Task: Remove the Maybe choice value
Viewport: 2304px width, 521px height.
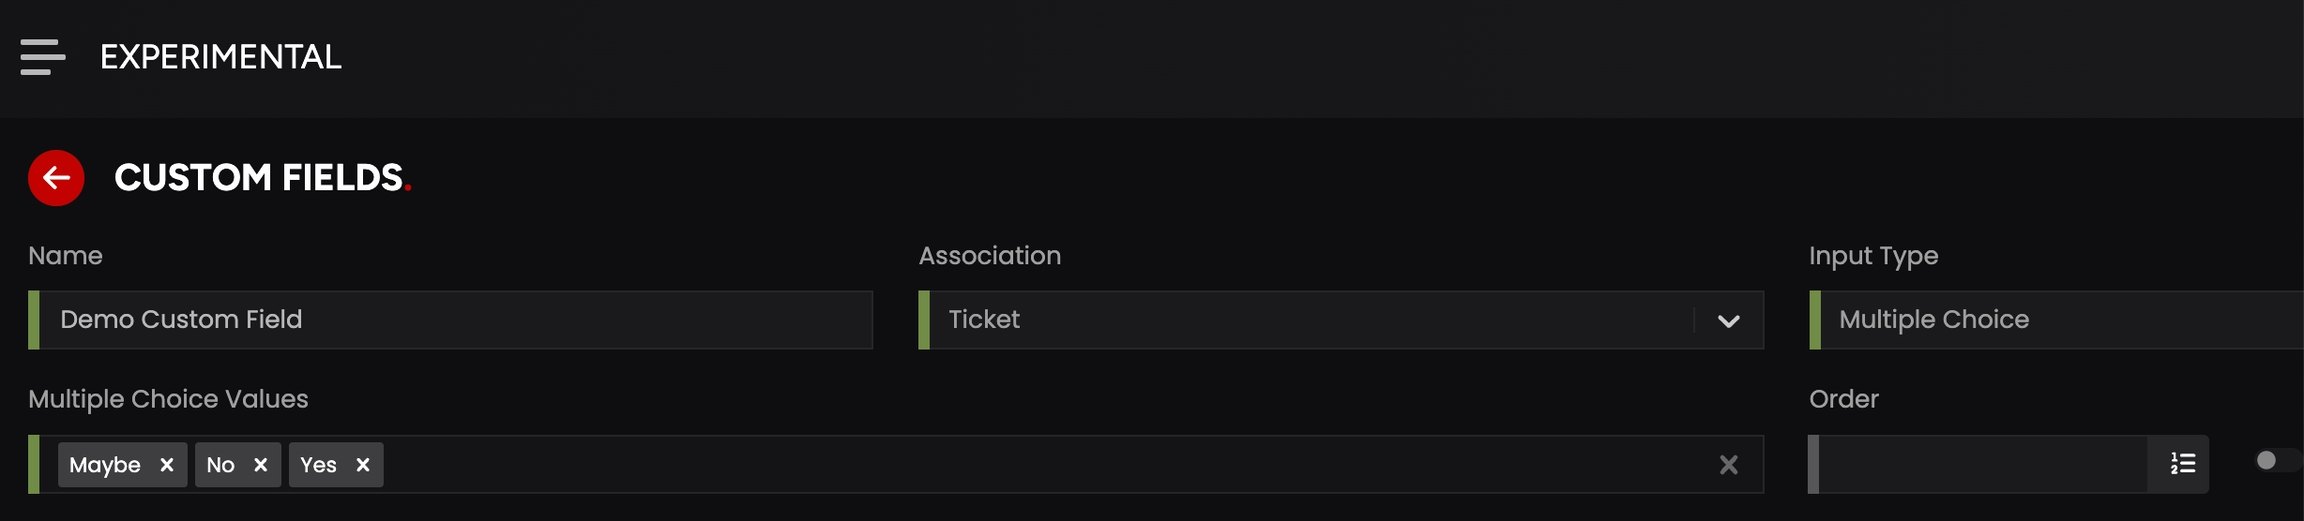Action: (x=167, y=465)
